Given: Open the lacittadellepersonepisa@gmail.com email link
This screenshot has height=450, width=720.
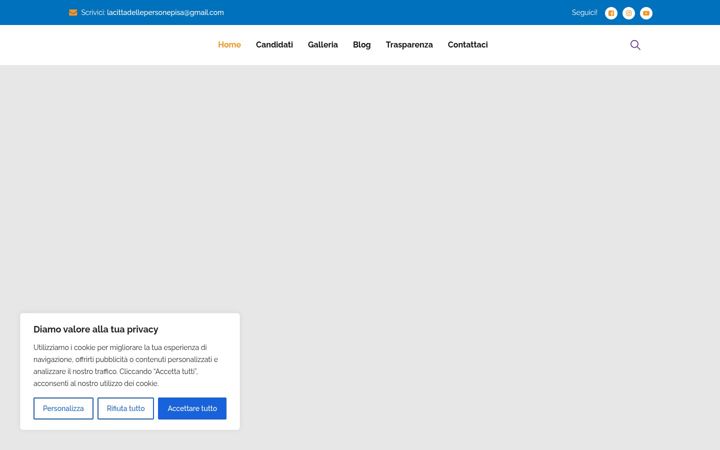Looking at the screenshot, I should (165, 12).
